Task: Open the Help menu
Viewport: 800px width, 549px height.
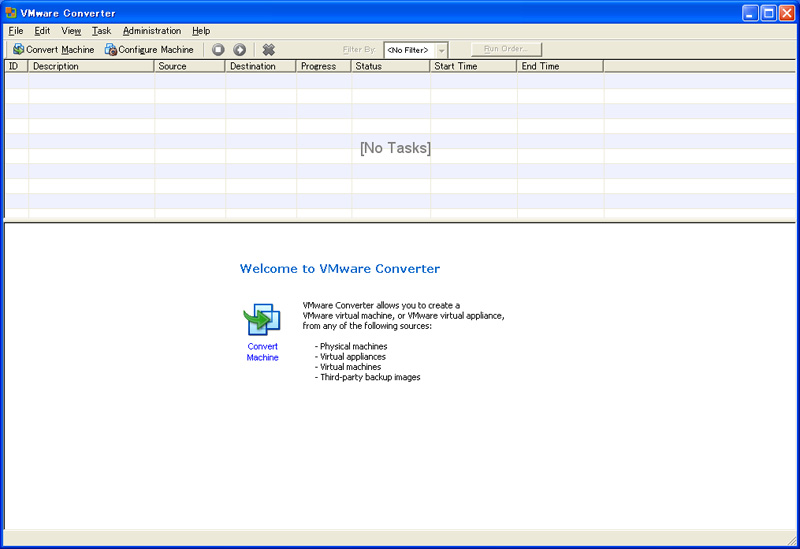Action: (201, 31)
